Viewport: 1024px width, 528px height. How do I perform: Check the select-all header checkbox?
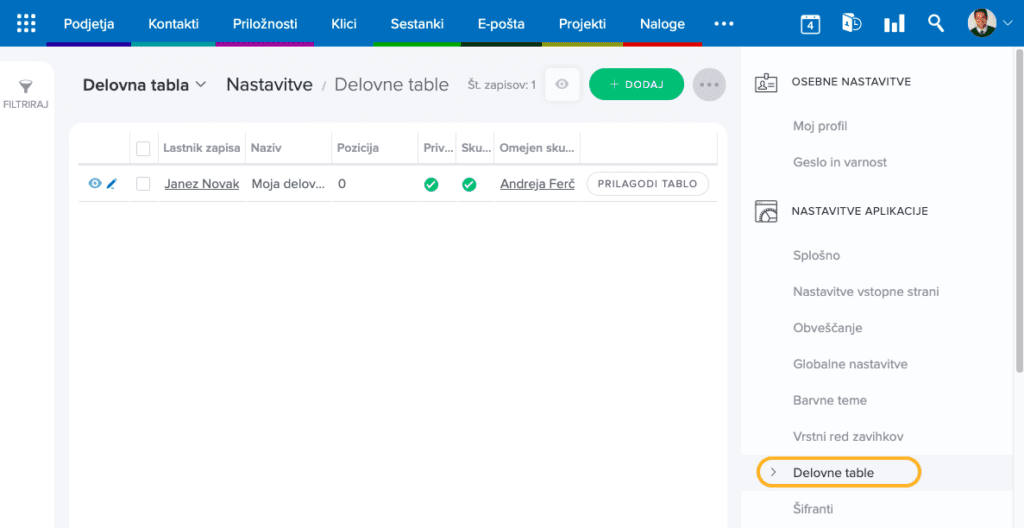point(143,148)
